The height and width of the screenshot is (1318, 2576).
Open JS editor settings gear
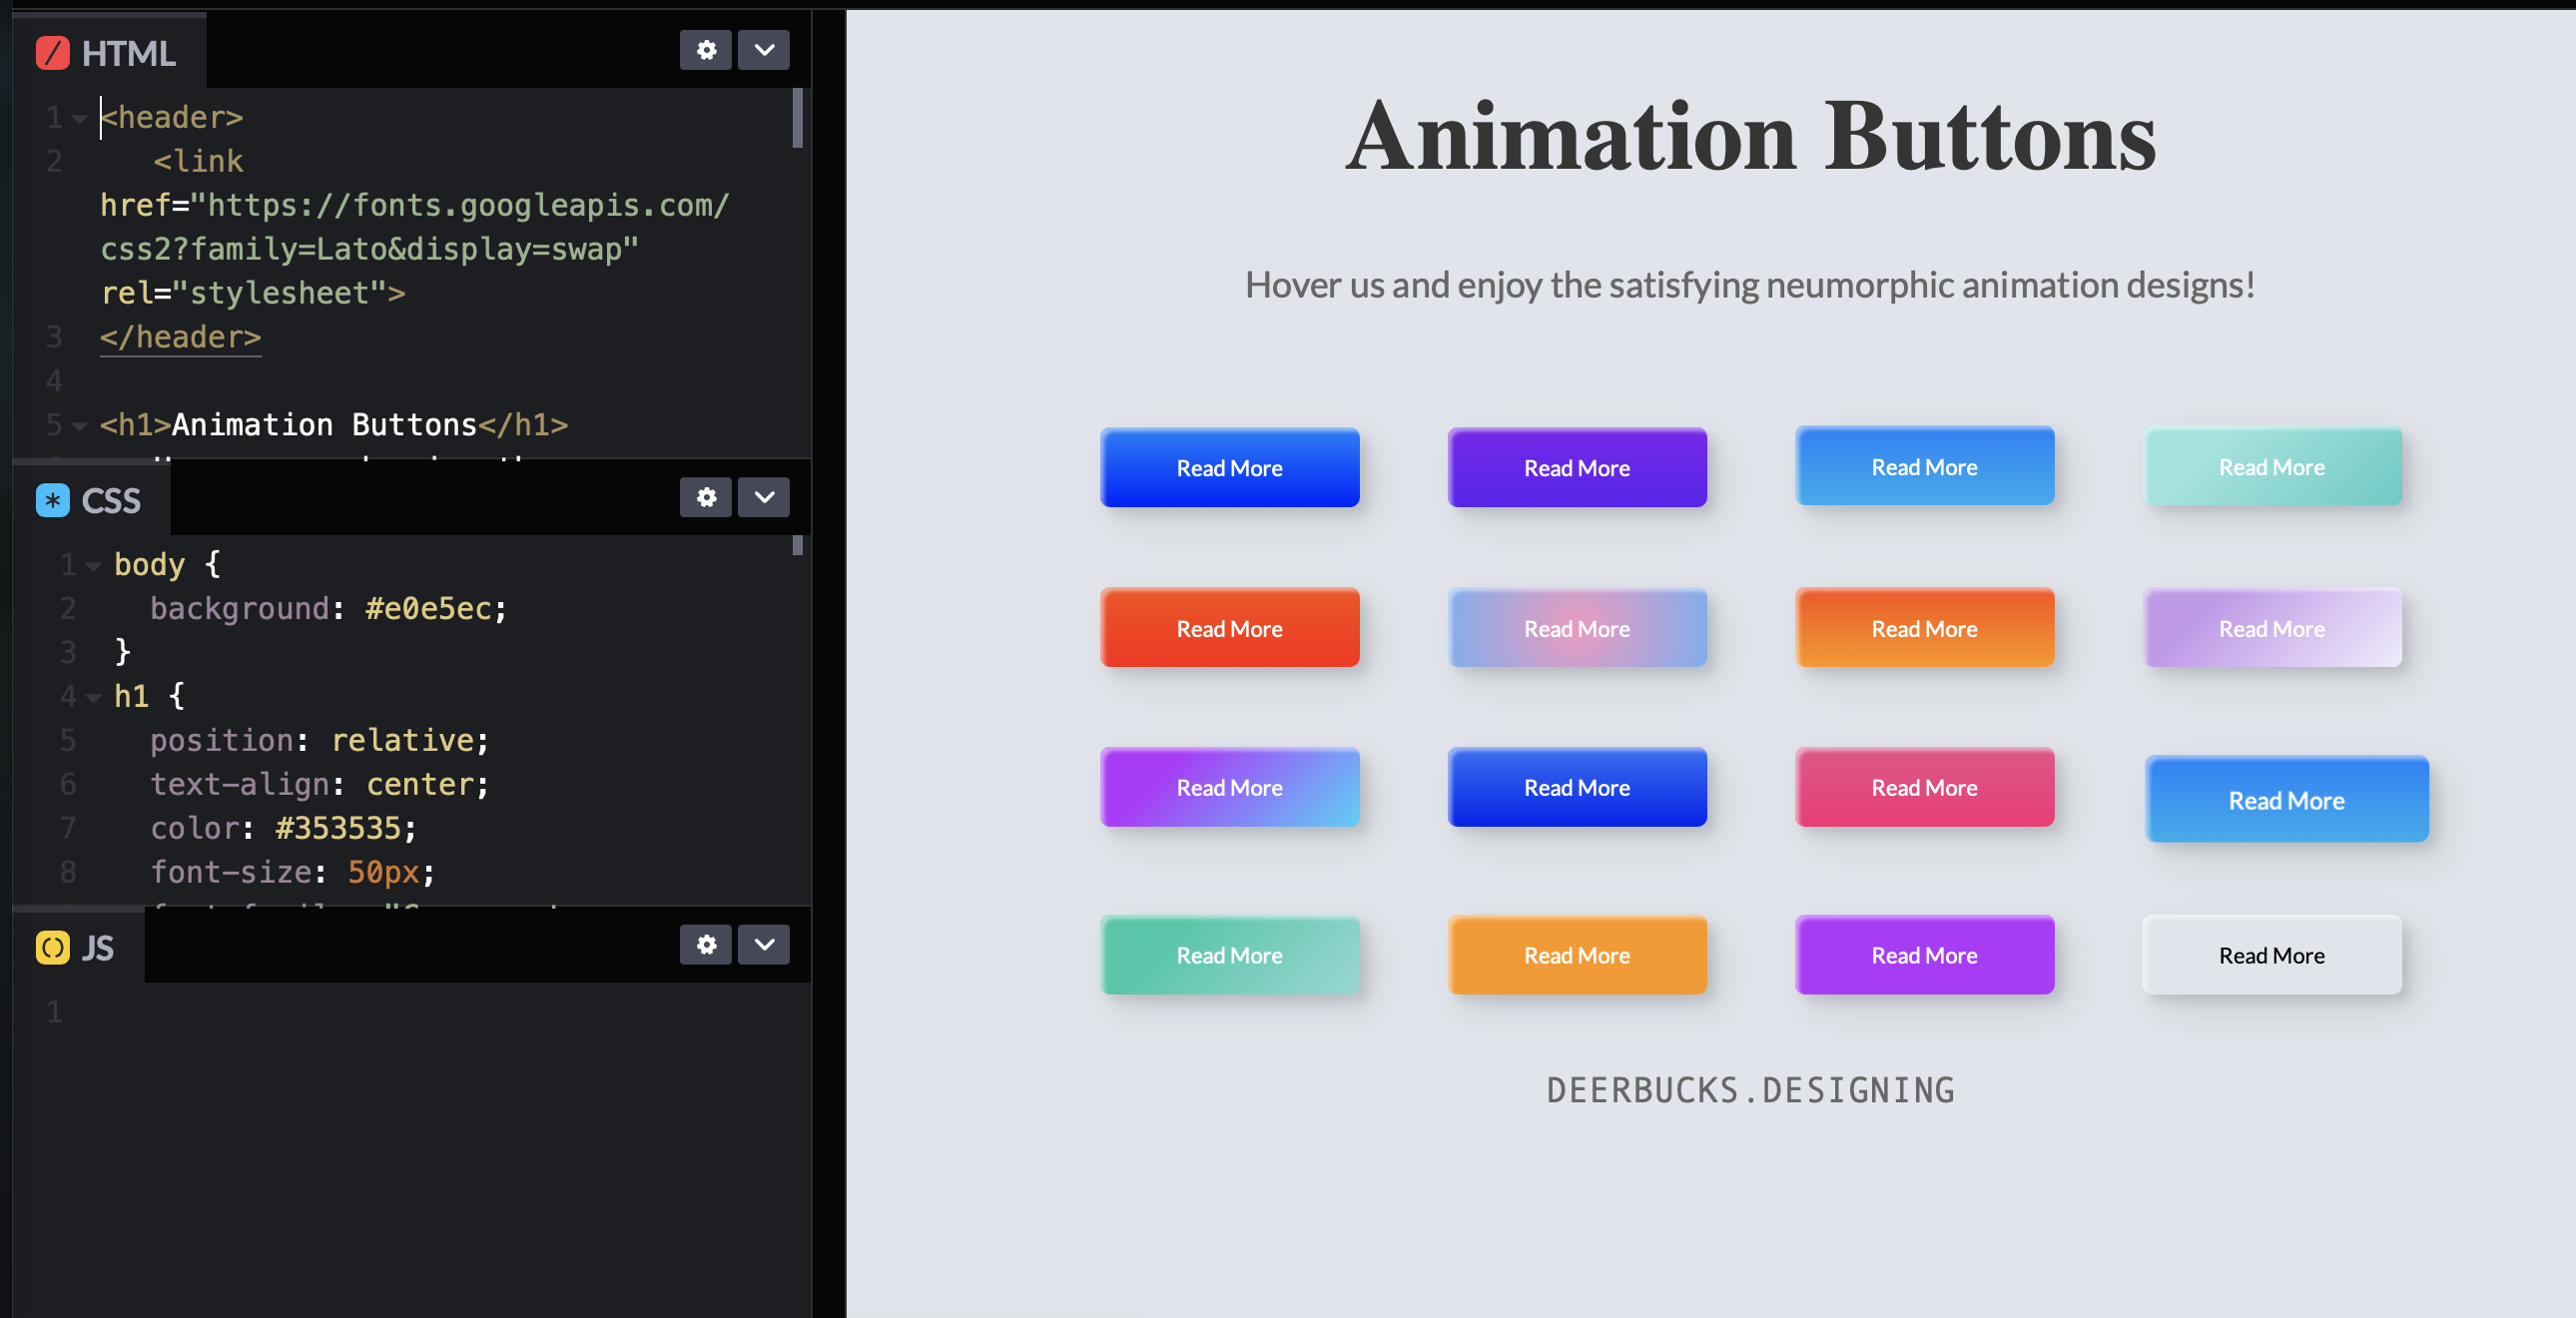[x=706, y=944]
